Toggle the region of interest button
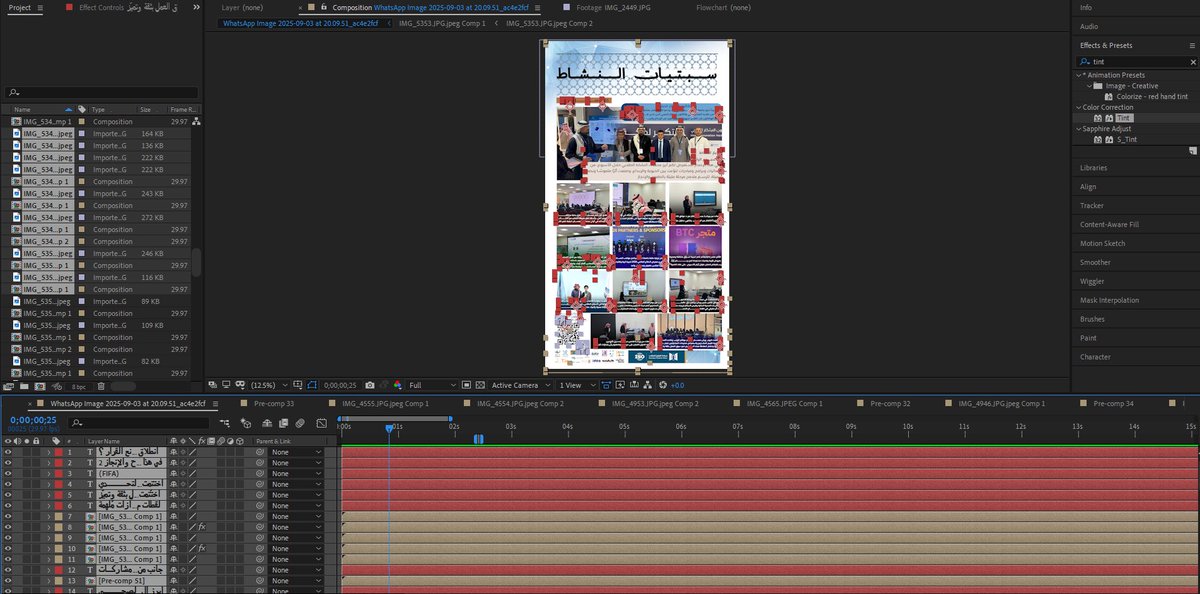 467,385
